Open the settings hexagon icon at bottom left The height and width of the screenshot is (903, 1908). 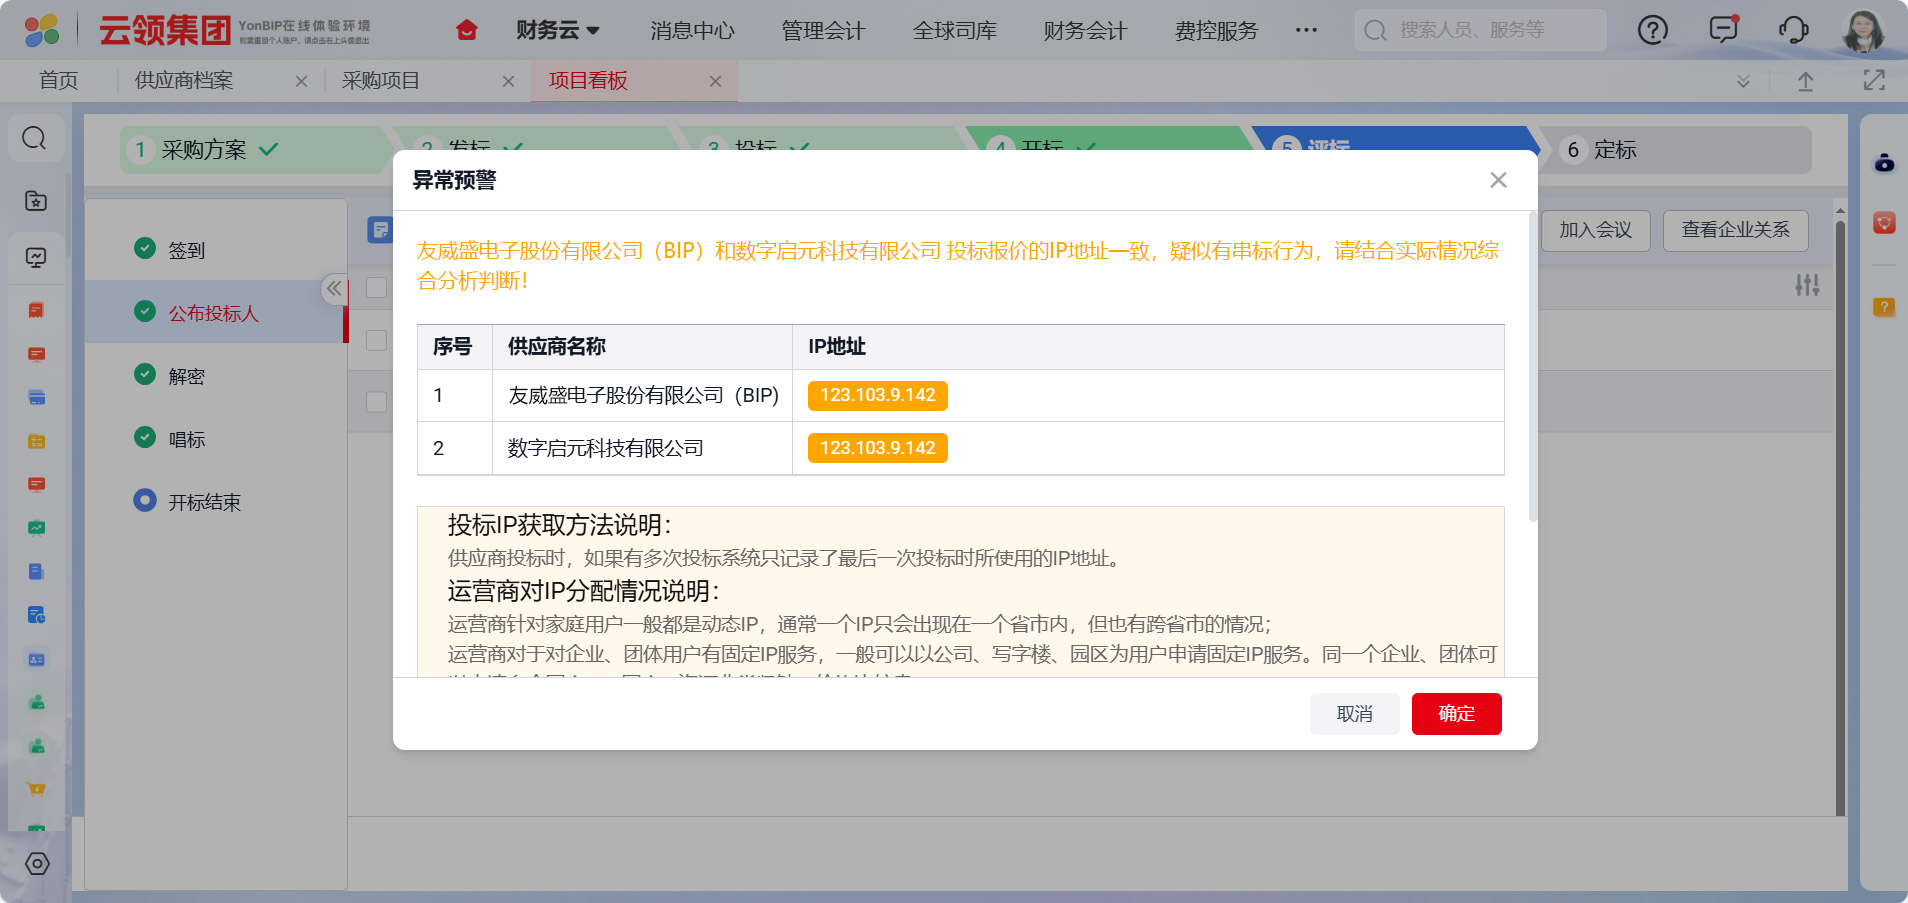click(x=37, y=864)
